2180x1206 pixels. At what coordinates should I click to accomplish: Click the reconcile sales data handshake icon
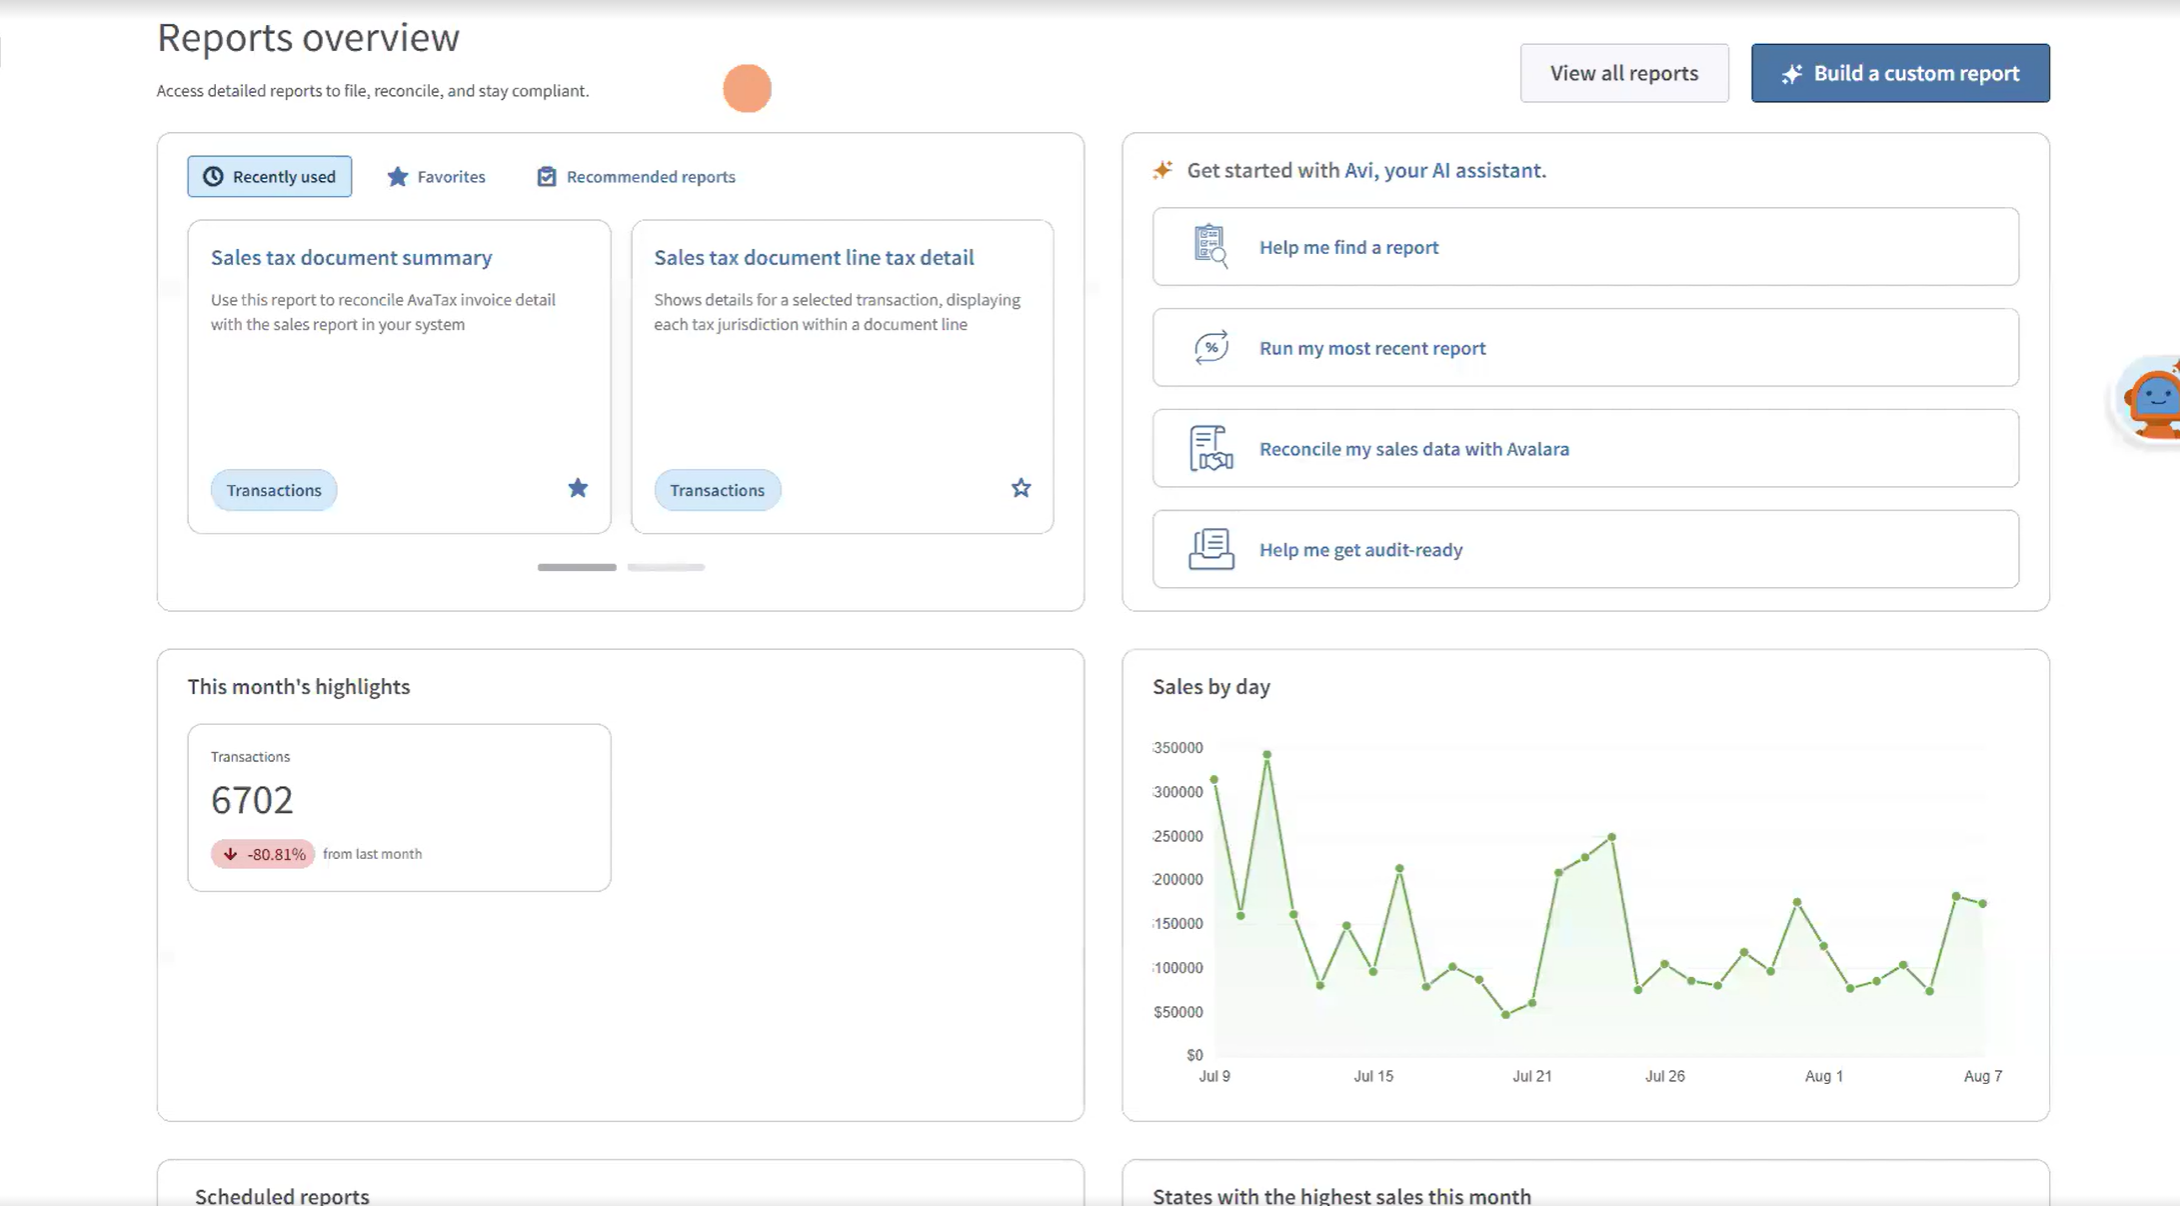pos(1210,449)
